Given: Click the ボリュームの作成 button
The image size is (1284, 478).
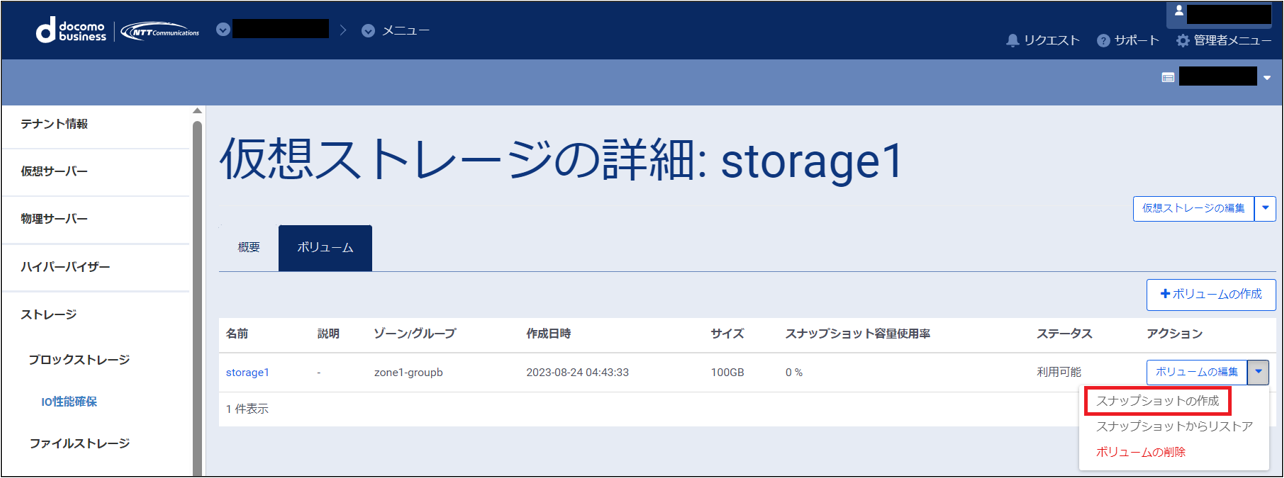Looking at the screenshot, I should [1211, 294].
